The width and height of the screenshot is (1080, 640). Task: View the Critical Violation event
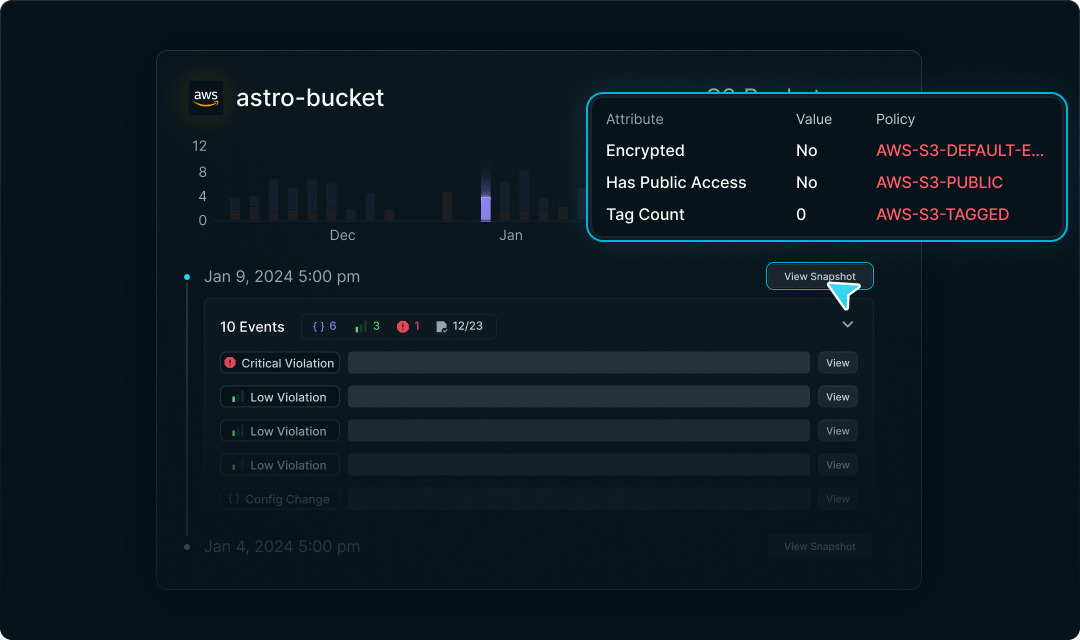(x=838, y=363)
